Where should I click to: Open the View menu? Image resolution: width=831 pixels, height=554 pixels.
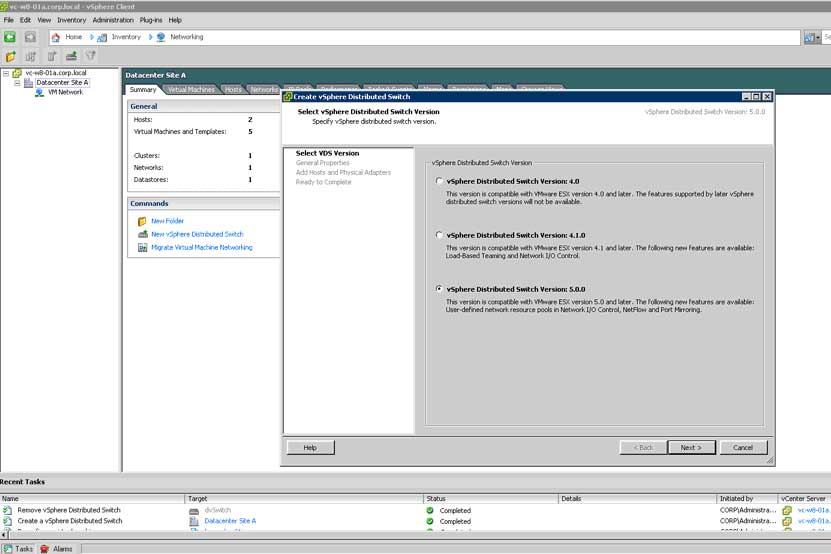click(44, 20)
